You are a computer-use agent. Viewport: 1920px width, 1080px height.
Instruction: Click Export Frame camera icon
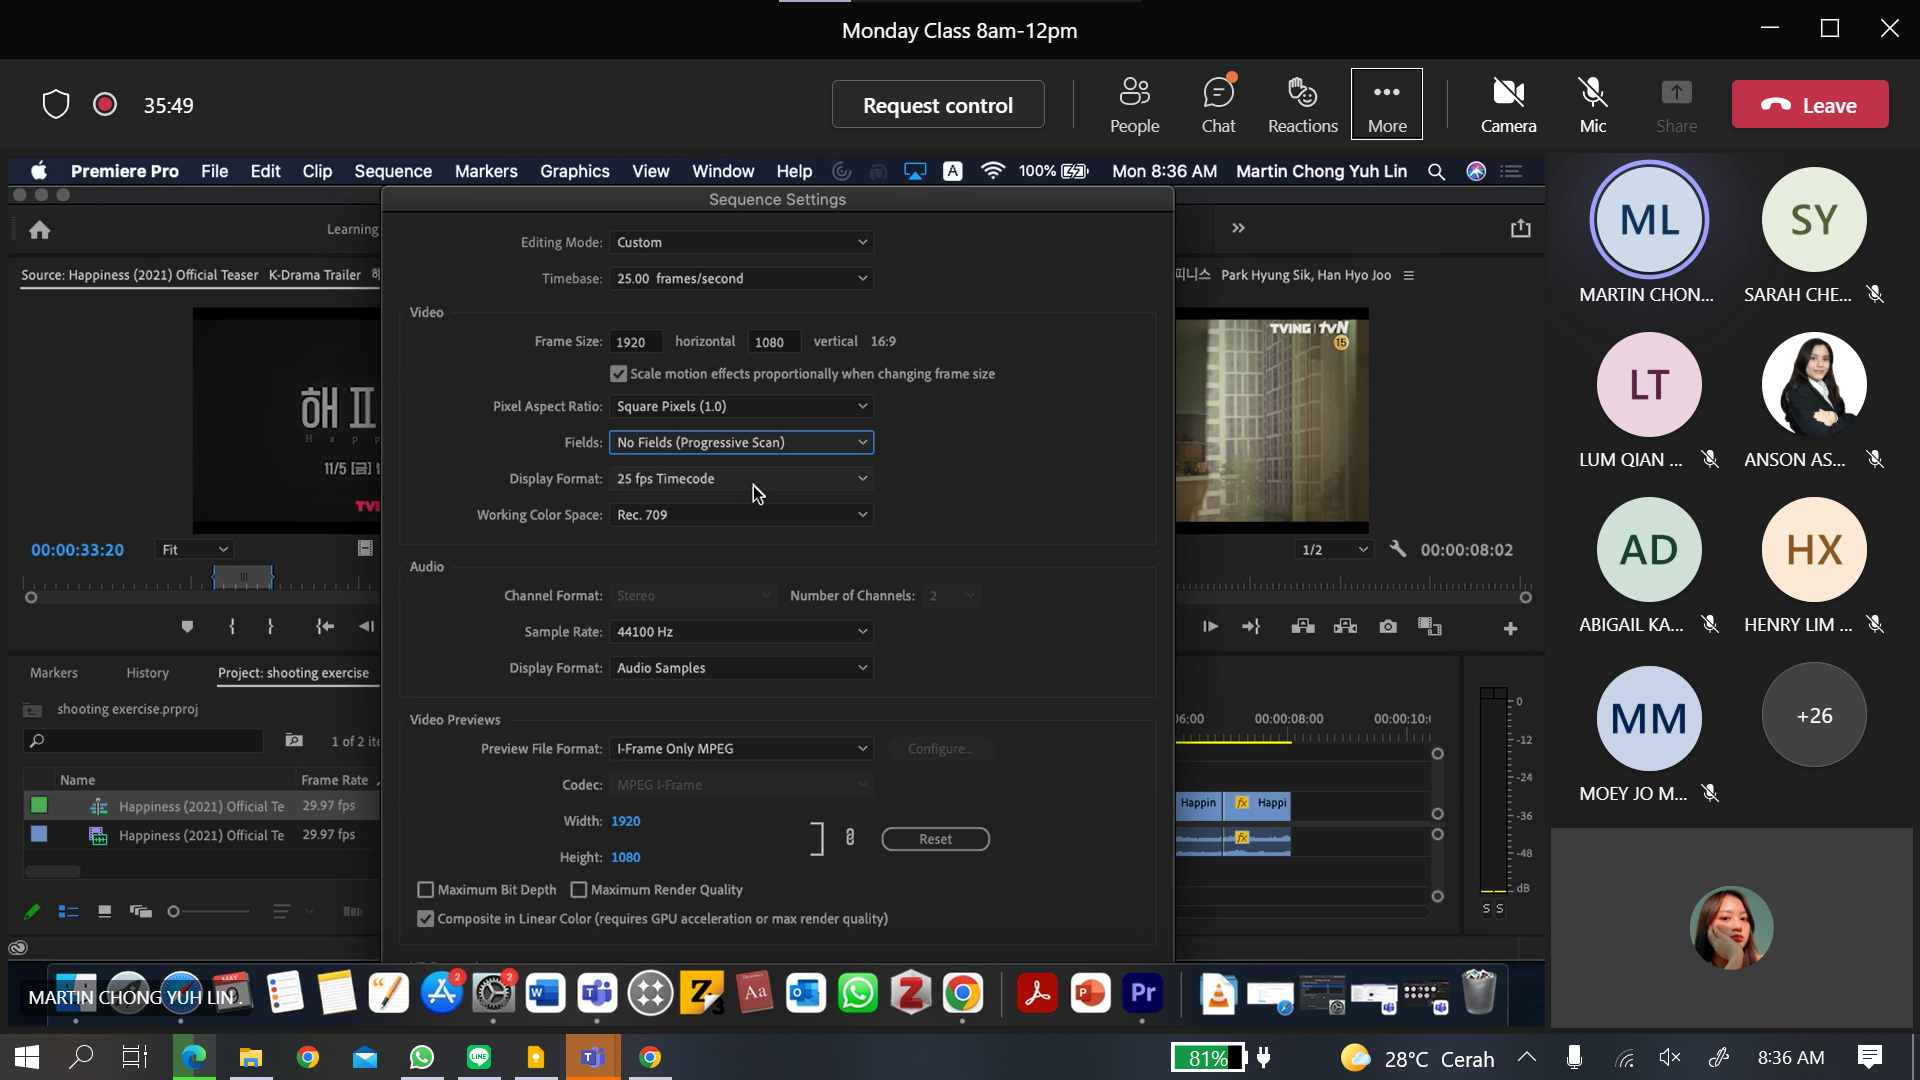point(1388,627)
